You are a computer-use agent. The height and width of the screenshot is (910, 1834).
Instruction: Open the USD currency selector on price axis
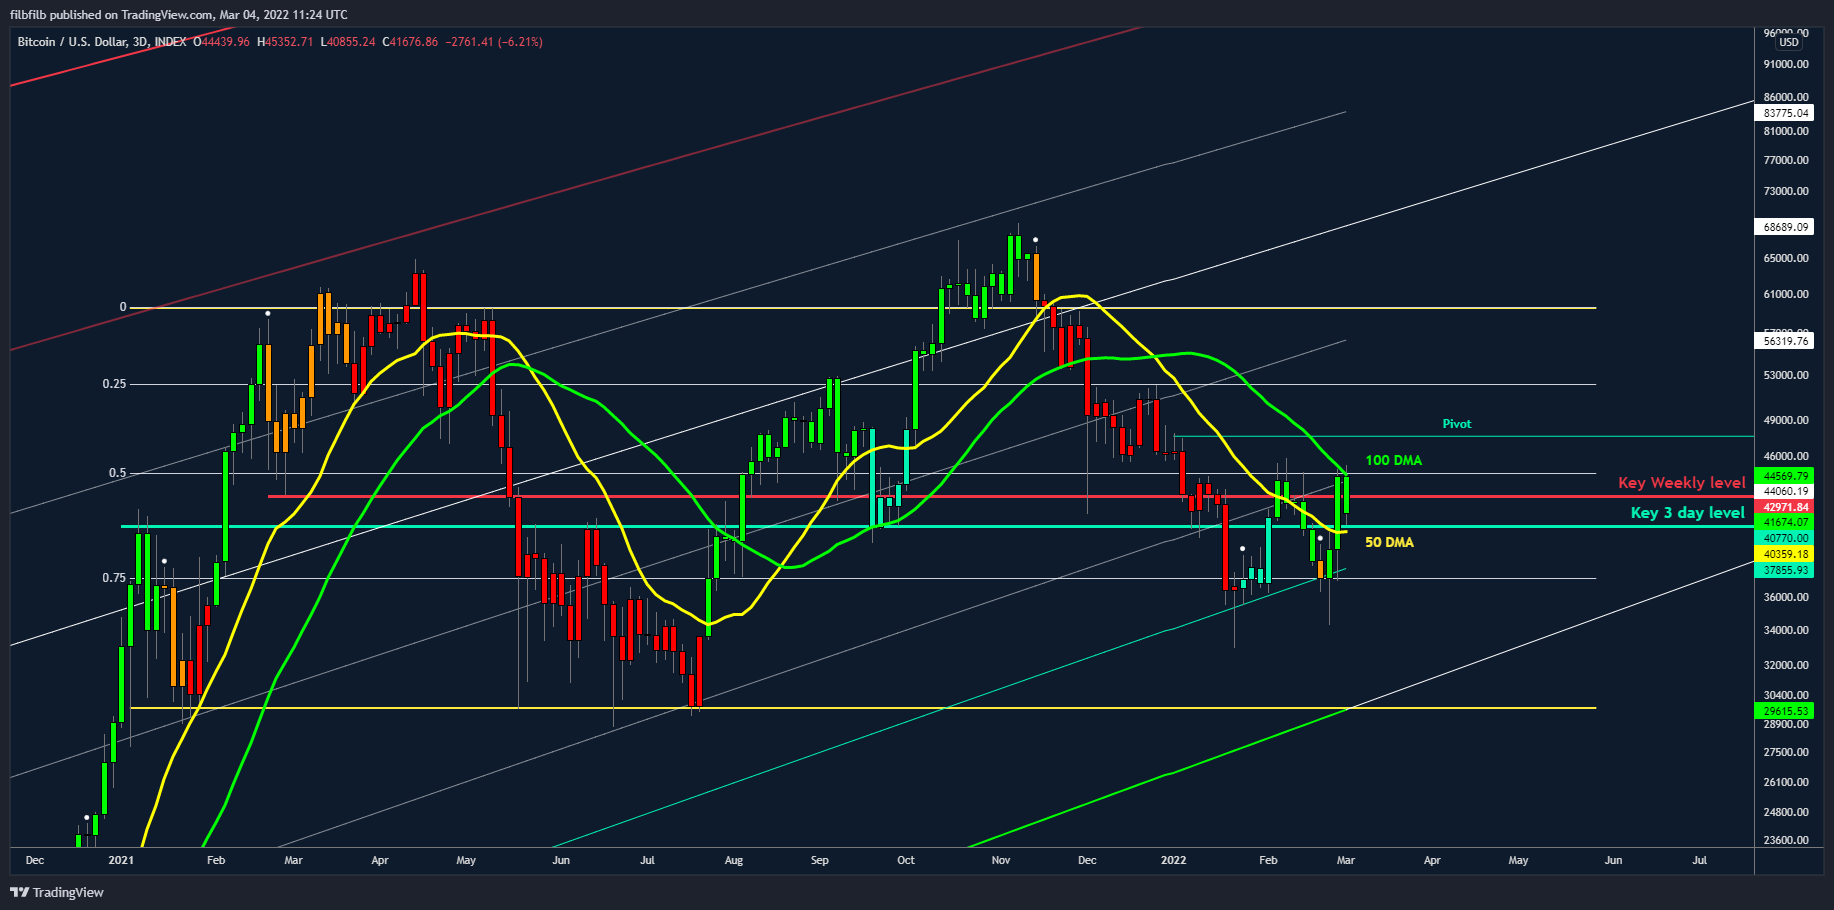(1788, 42)
